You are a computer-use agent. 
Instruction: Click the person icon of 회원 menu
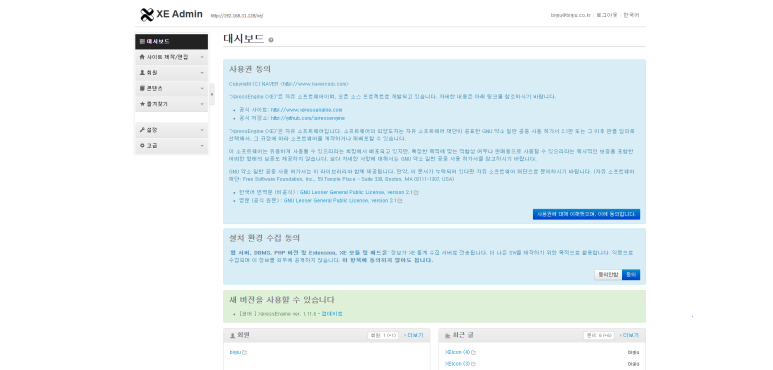pyautogui.click(x=142, y=72)
